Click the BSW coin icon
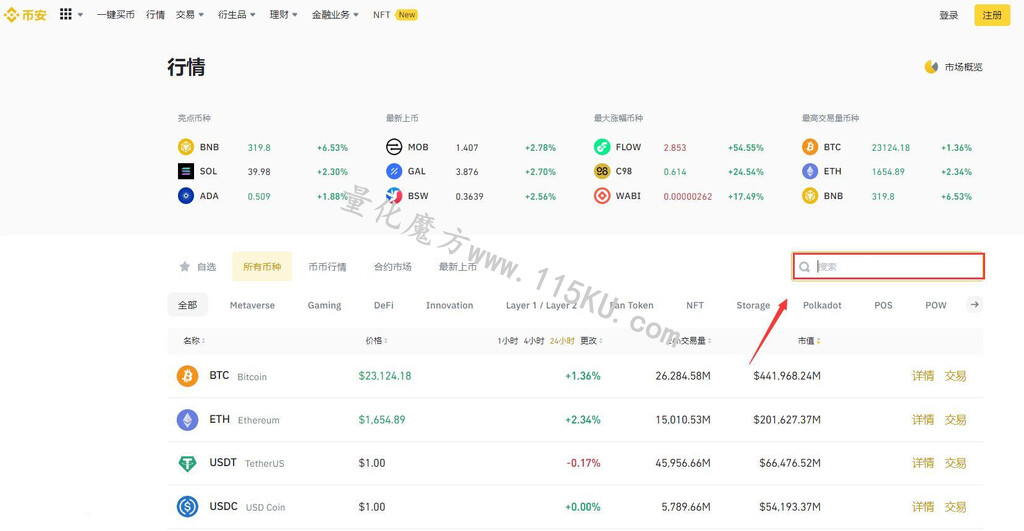This screenshot has width=1024, height=531. 394,195
